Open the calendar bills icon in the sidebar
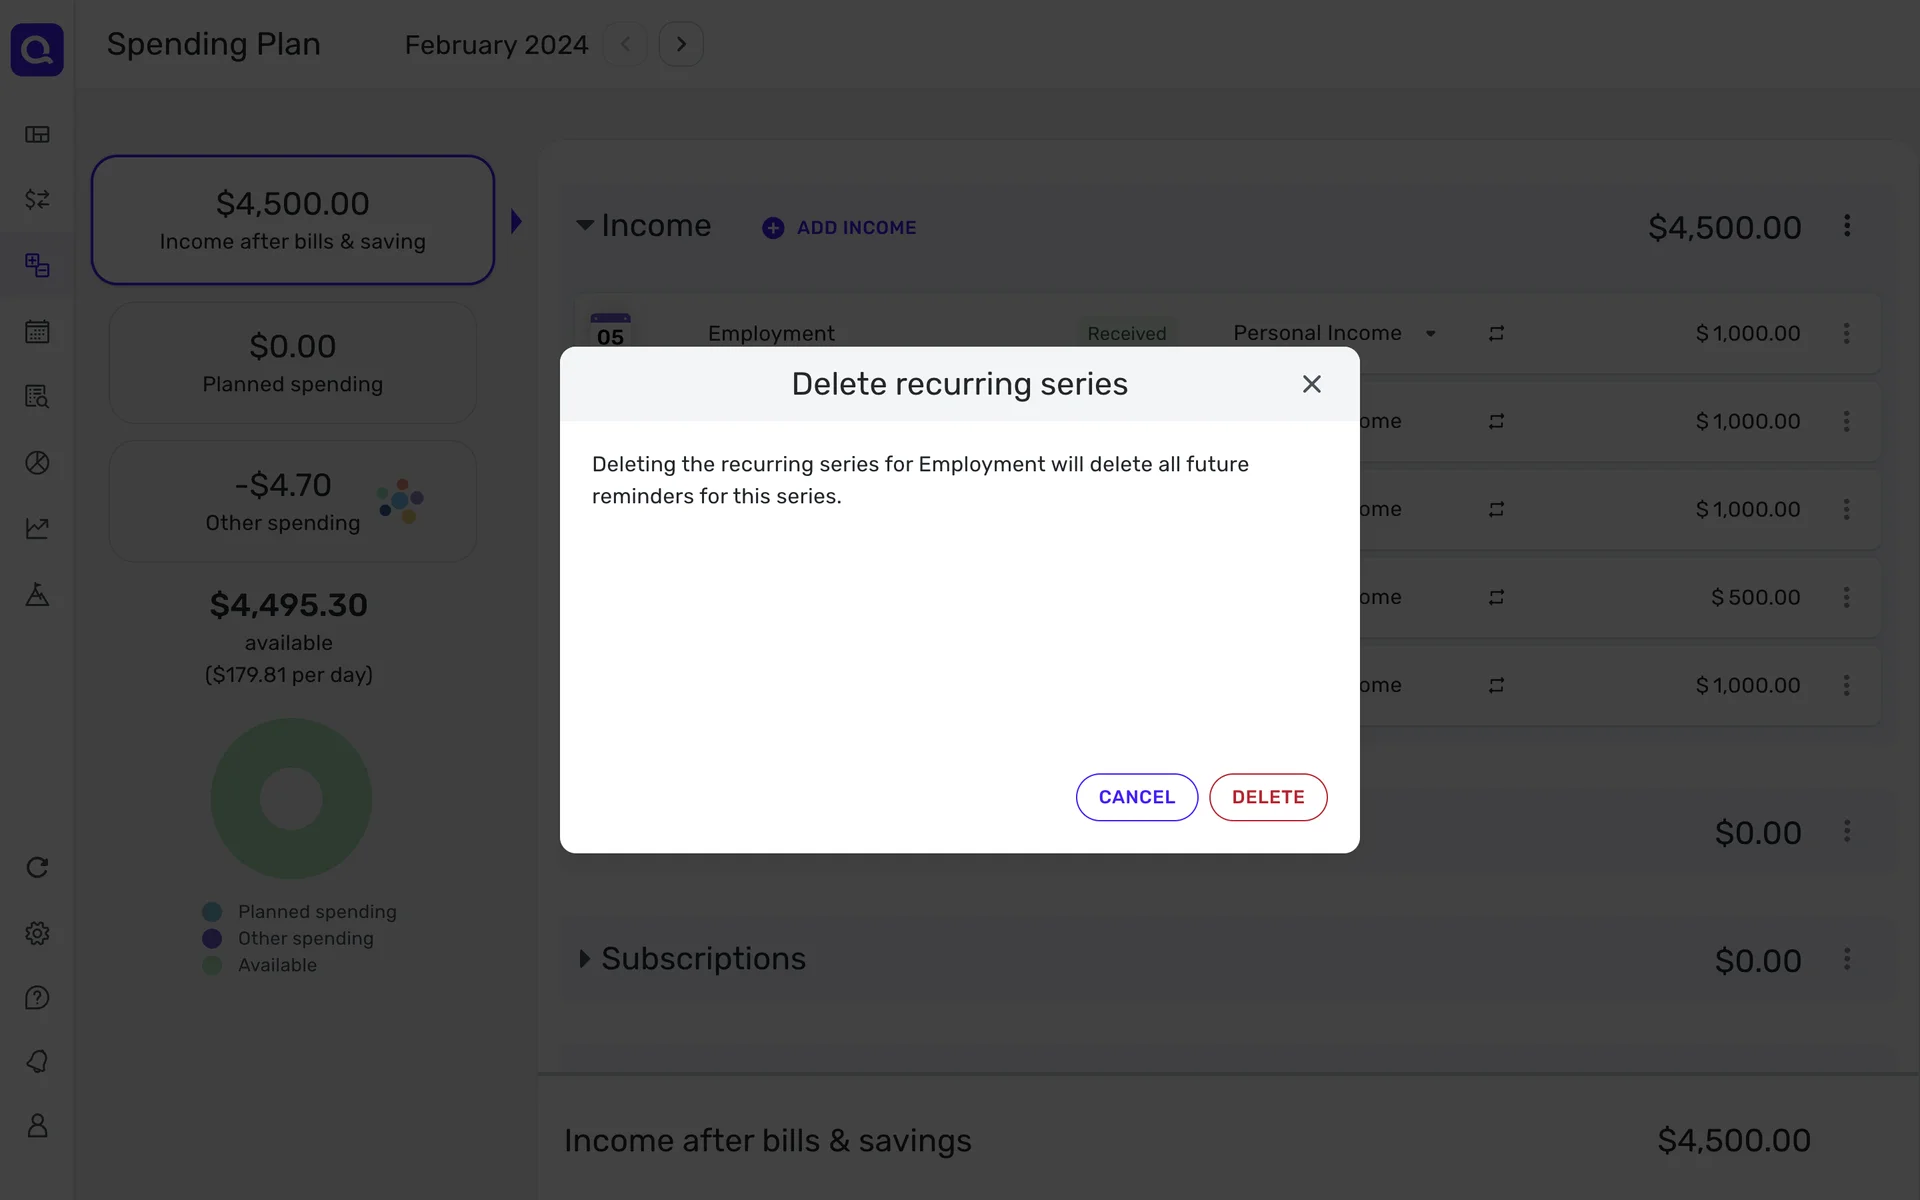The height and width of the screenshot is (1200, 1920). (x=37, y=331)
